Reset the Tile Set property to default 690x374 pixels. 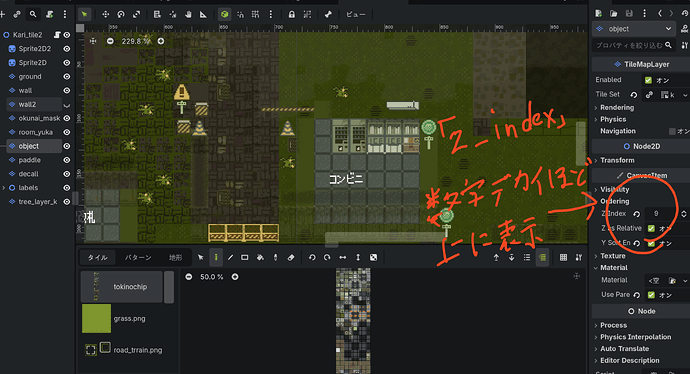634,95
